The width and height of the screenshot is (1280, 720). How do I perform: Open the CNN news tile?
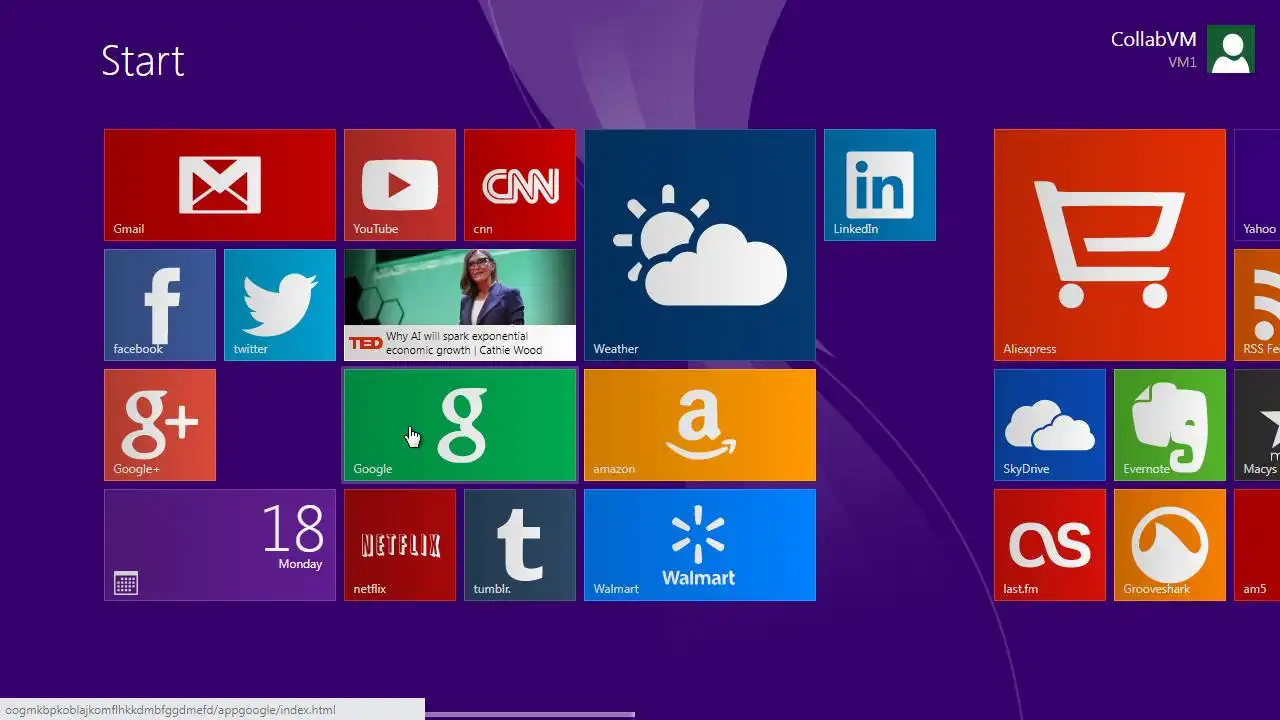pos(520,185)
